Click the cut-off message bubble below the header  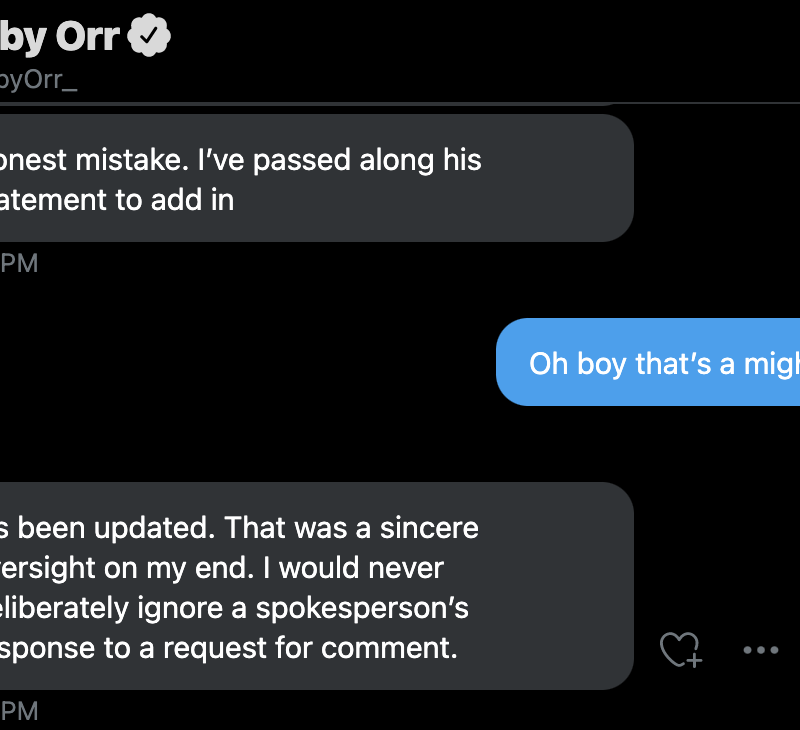[300, 104]
